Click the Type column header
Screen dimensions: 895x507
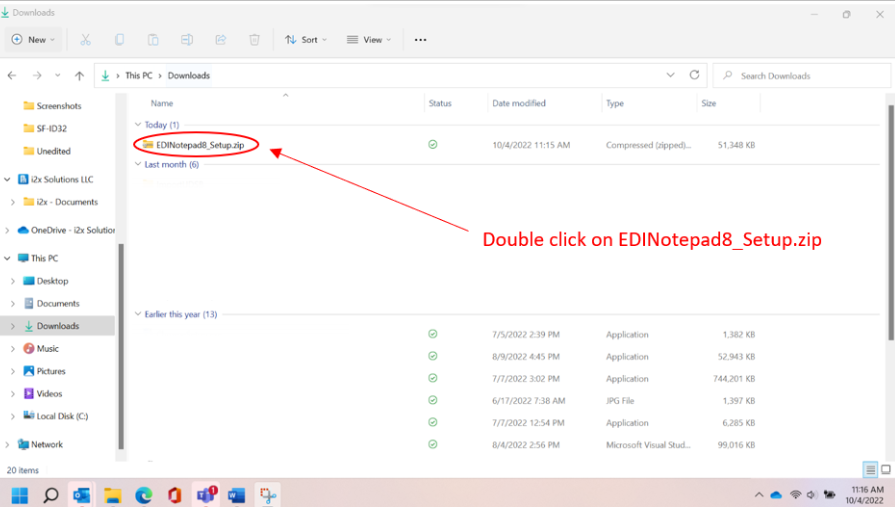point(615,103)
